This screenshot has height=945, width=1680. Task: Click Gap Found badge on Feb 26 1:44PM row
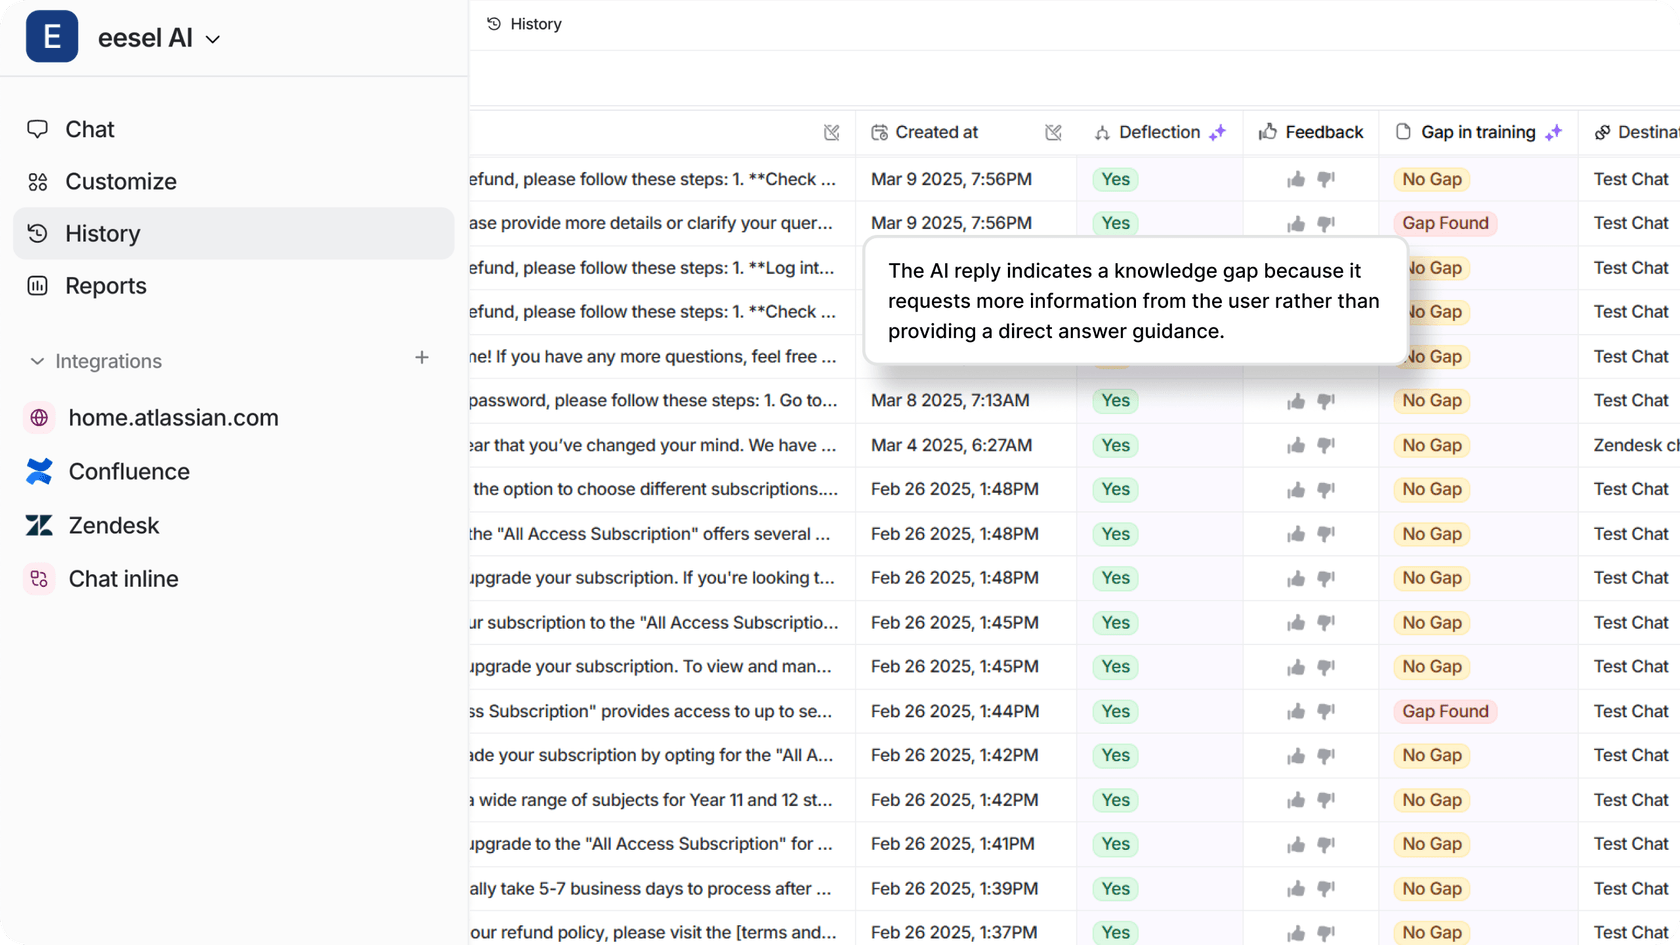pyautogui.click(x=1445, y=711)
